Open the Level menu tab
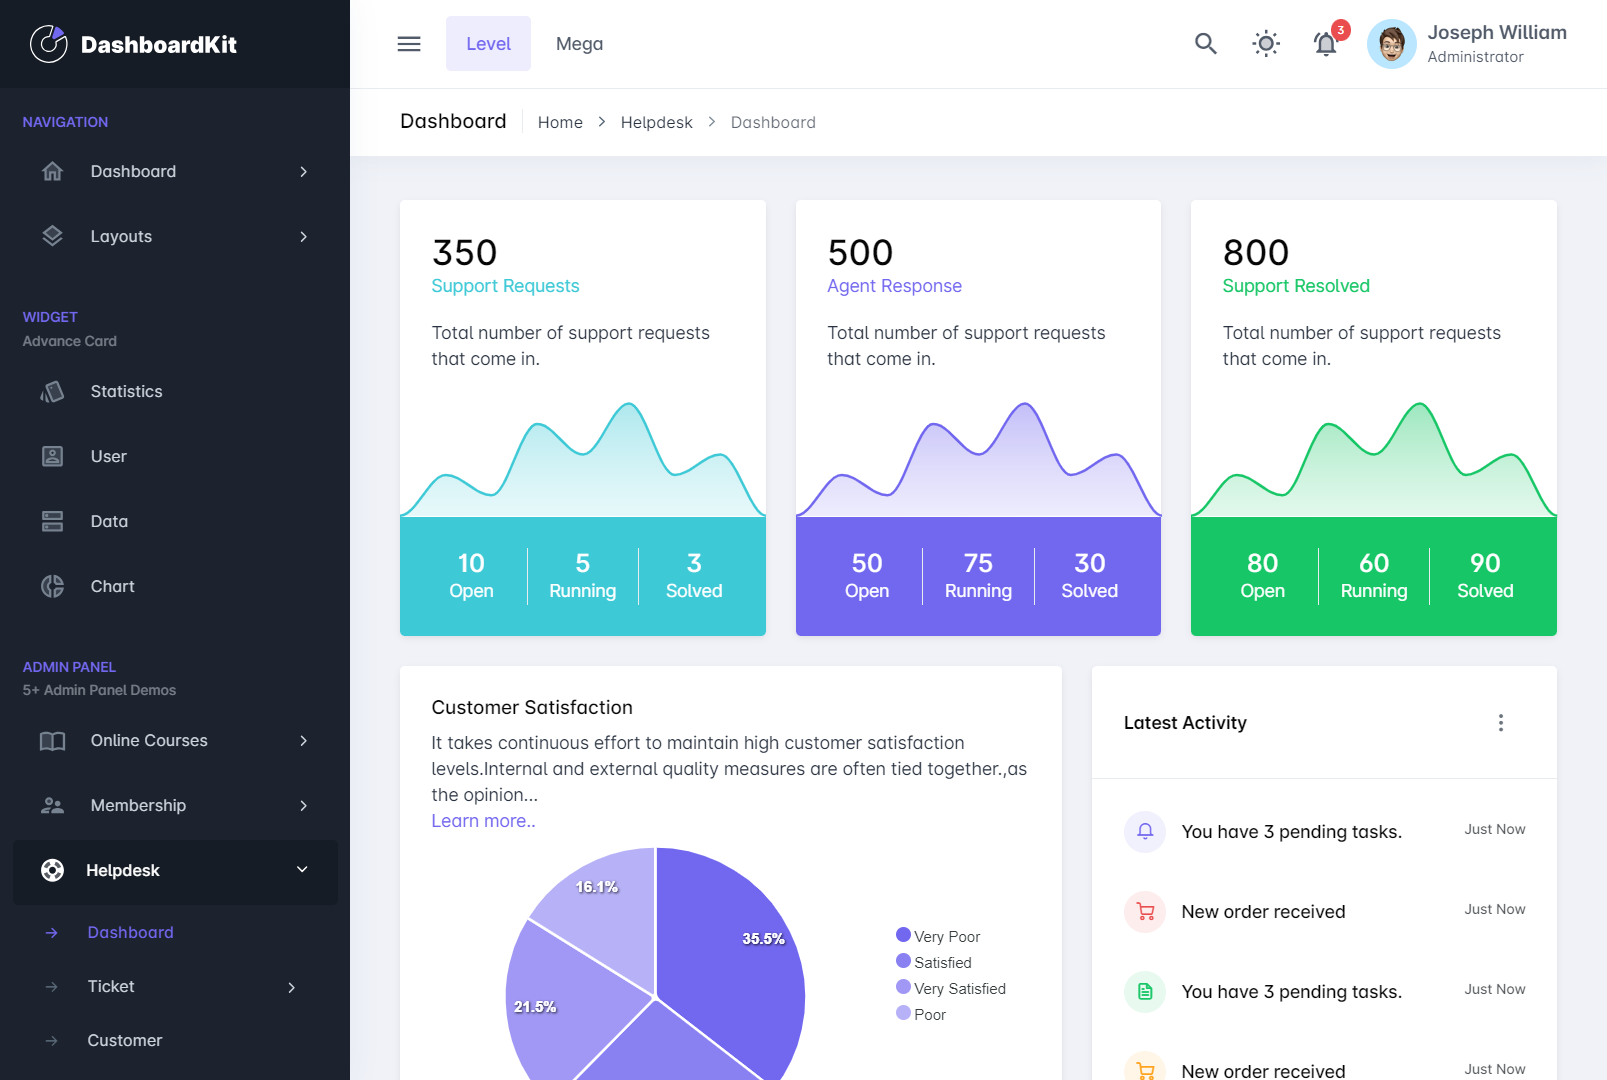This screenshot has width=1607, height=1080. point(488,44)
